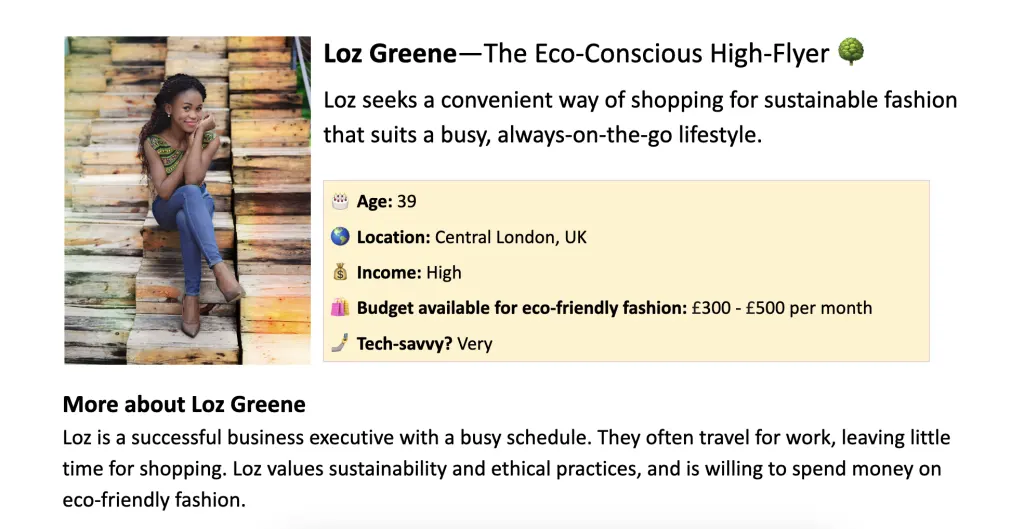The image size is (1024, 529).
Task: Click the tree emoji beside the title
Action: pos(851,52)
